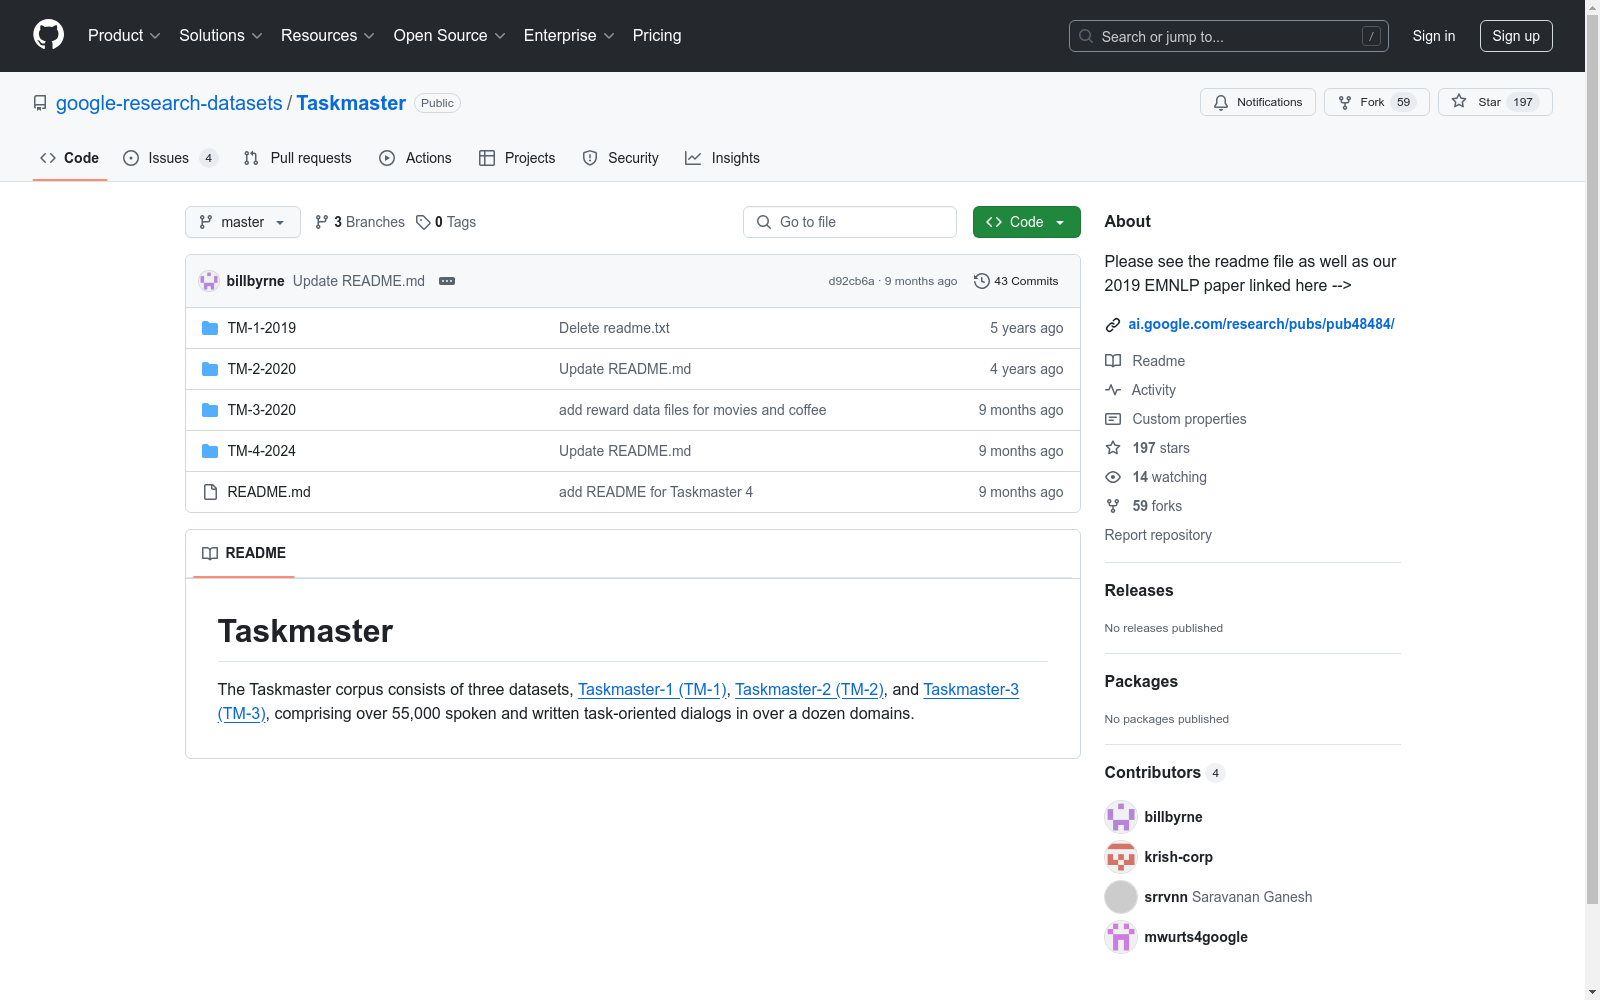Open the Enterprise dropdown menu
Viewport: 1600px width, 1000px height.
(569, 36)
